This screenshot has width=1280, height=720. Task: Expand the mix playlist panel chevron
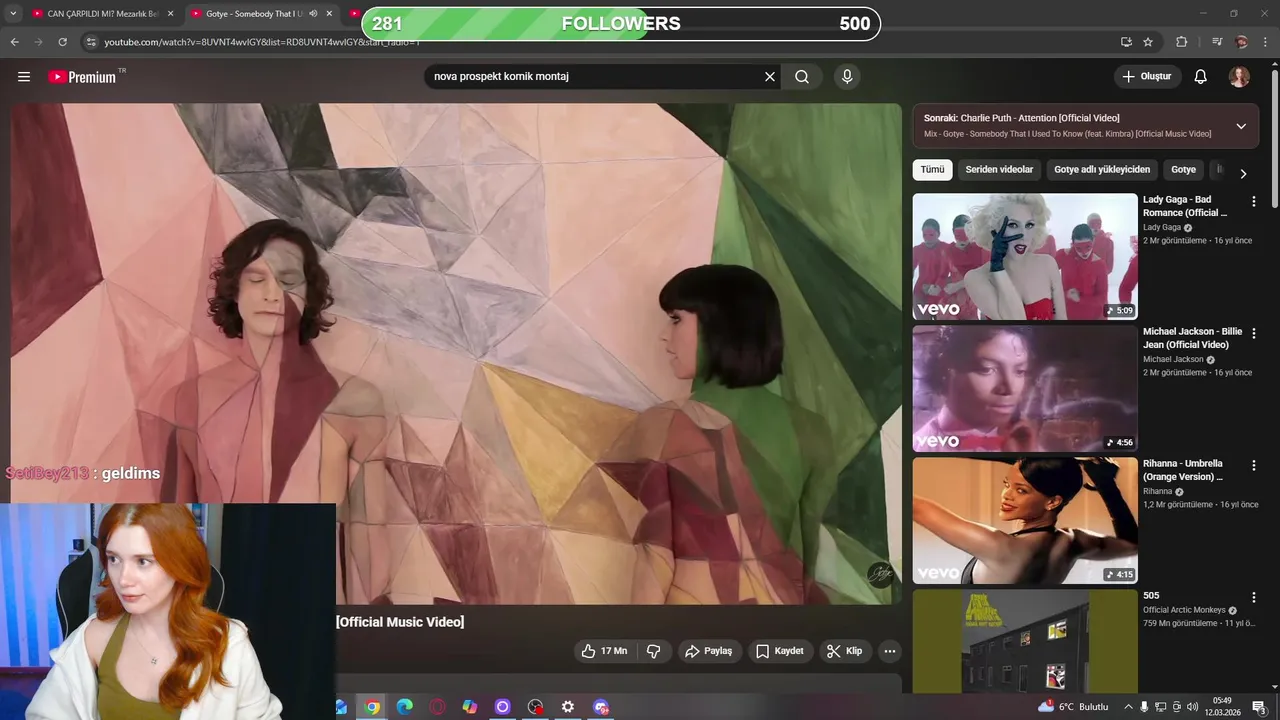tap(1241, 126)
